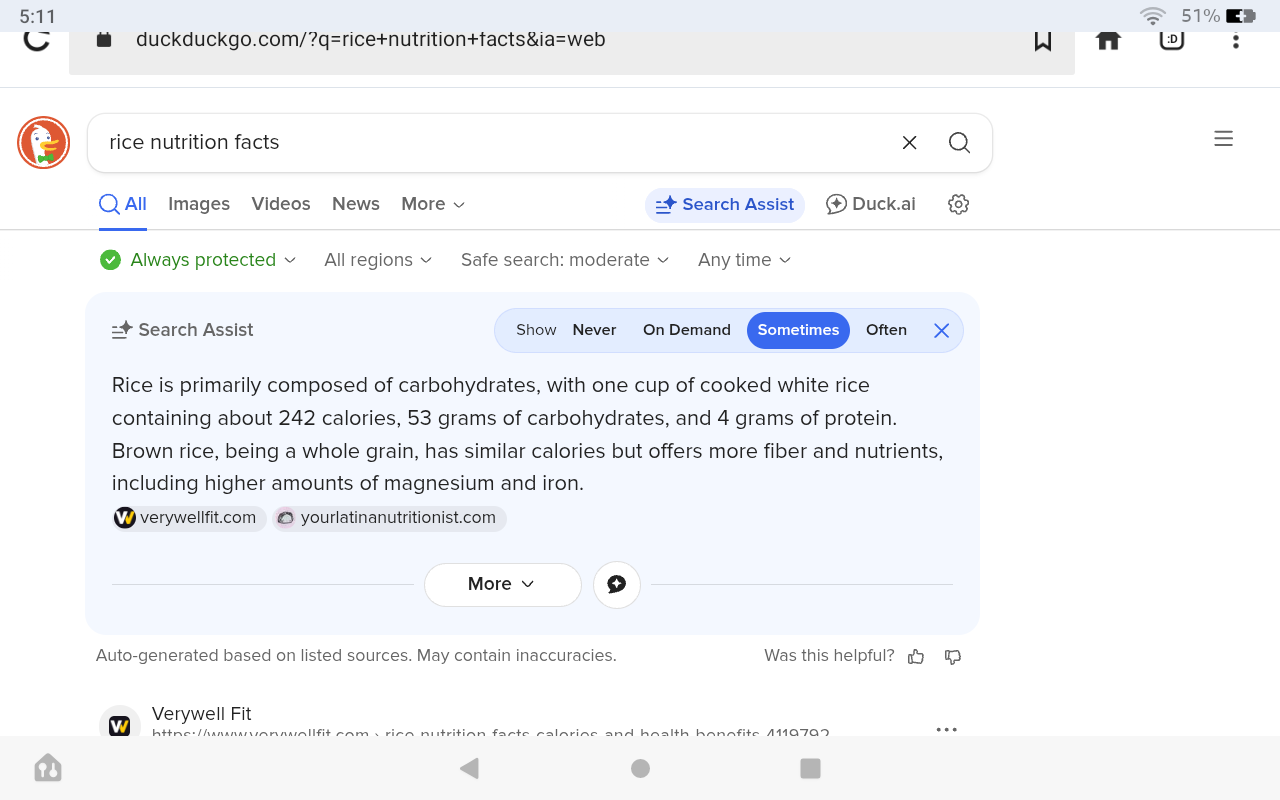Clear the search box with the X icon
The image size is (1280, 800).
click(909, 143)
